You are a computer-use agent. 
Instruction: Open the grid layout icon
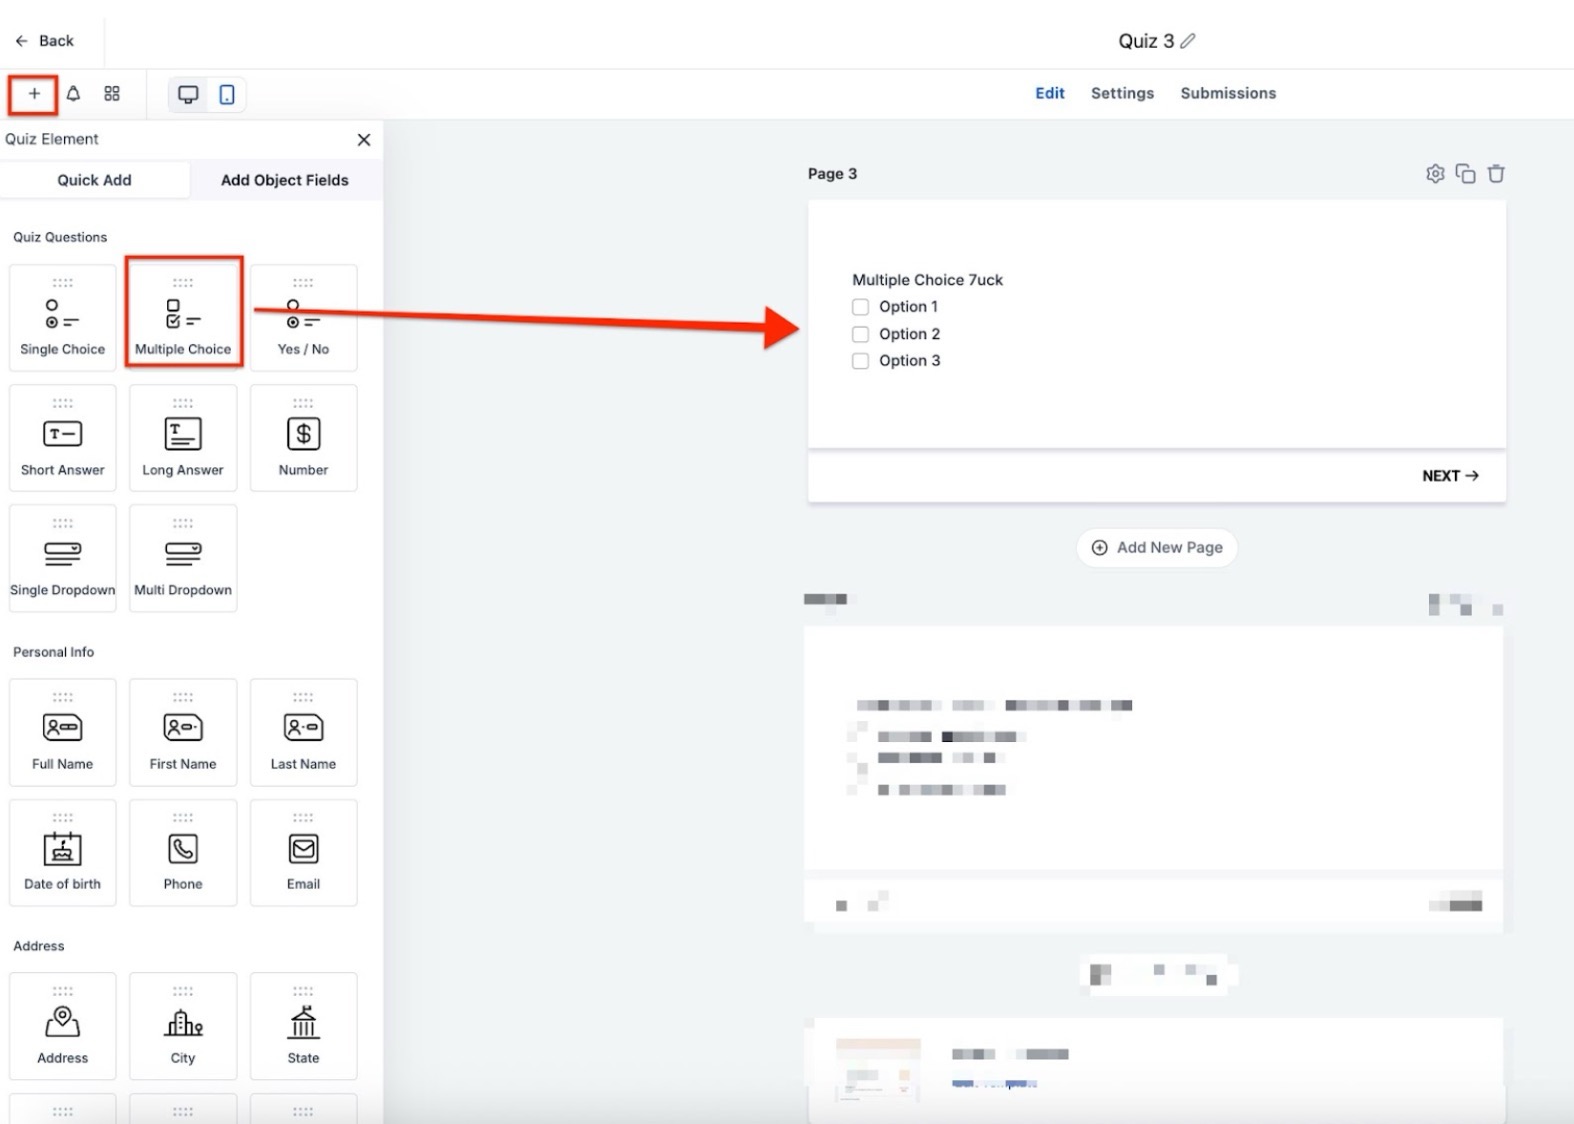coord(112,94)
